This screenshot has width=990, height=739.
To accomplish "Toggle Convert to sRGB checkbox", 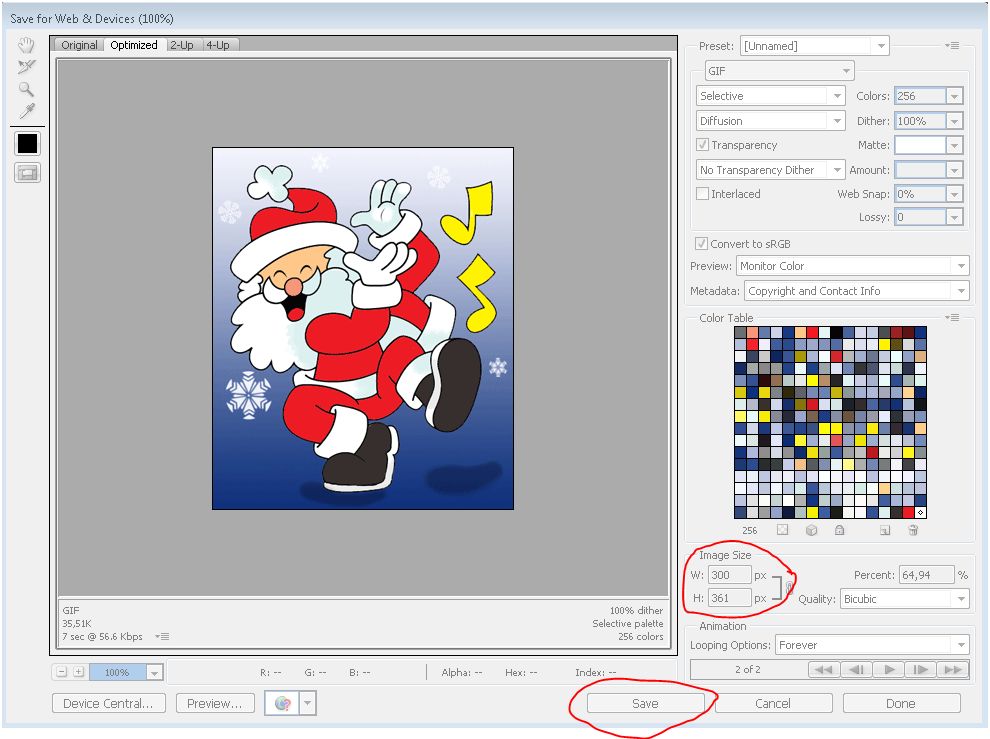I will coord(701,244).
